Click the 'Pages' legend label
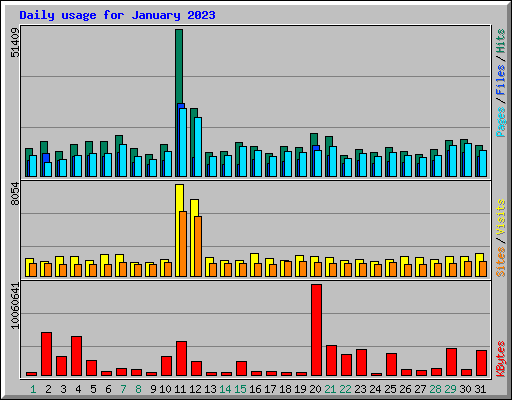 [x=500, y=122]
